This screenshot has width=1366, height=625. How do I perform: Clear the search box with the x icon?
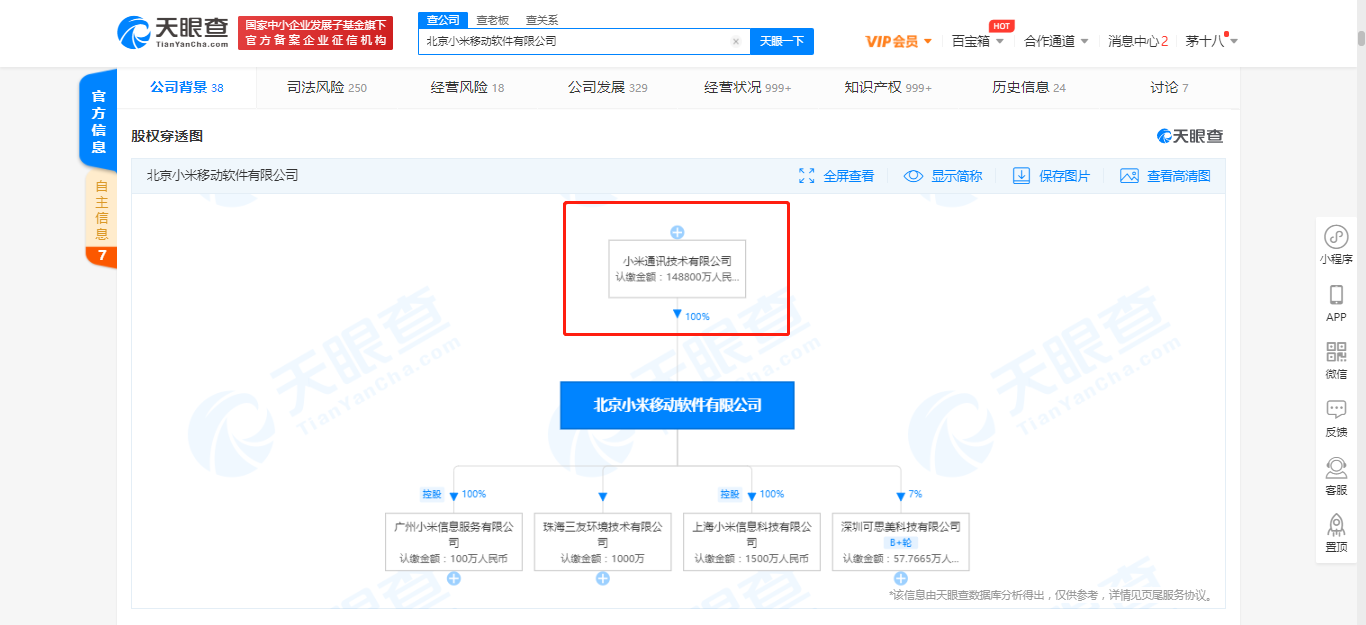click(x=736, y=41)
